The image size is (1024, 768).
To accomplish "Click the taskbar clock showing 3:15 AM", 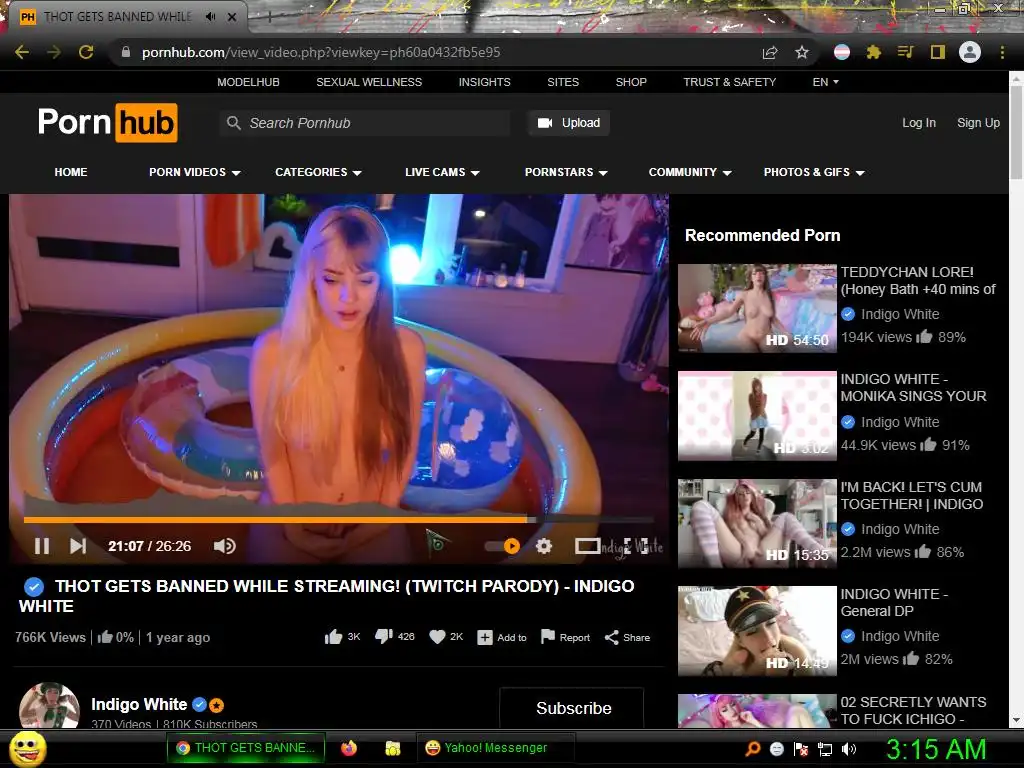I will [x=936, y=749].
